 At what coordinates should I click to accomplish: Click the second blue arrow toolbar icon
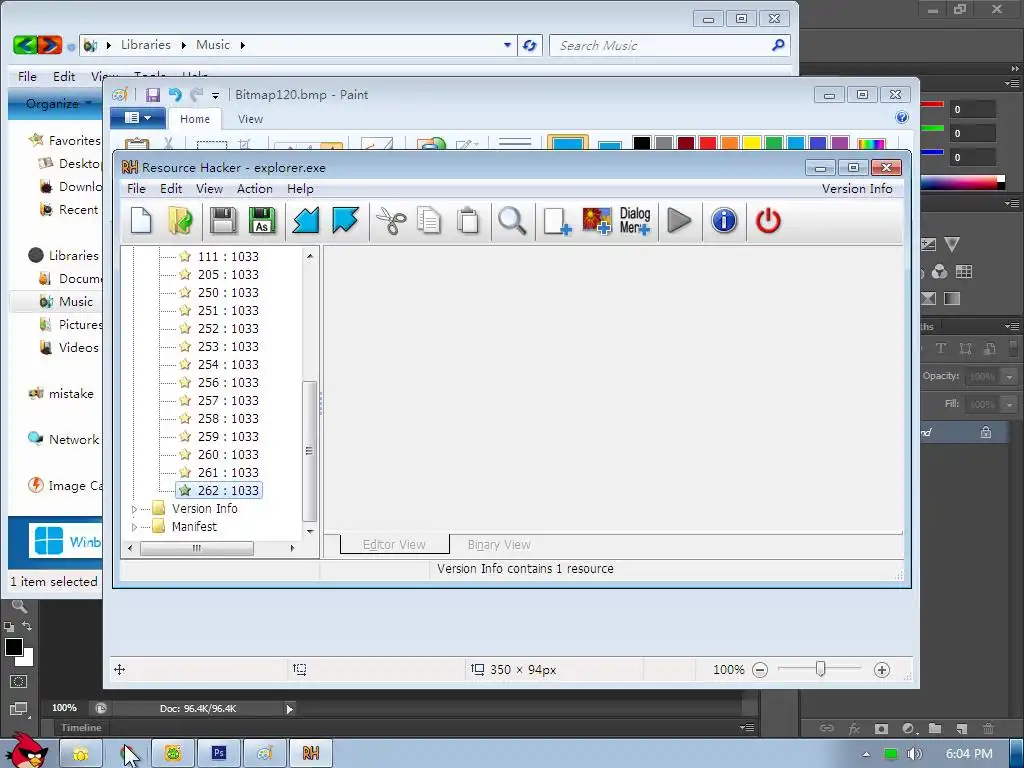[x=345, y=221]
